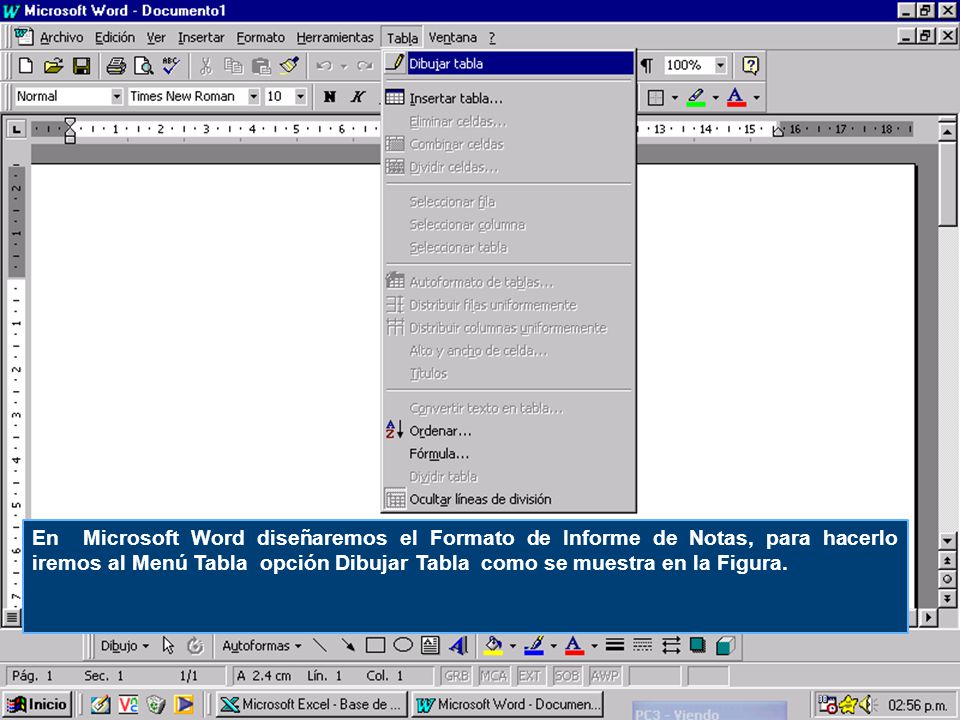Click the Line Style icon

pos(615,645)
